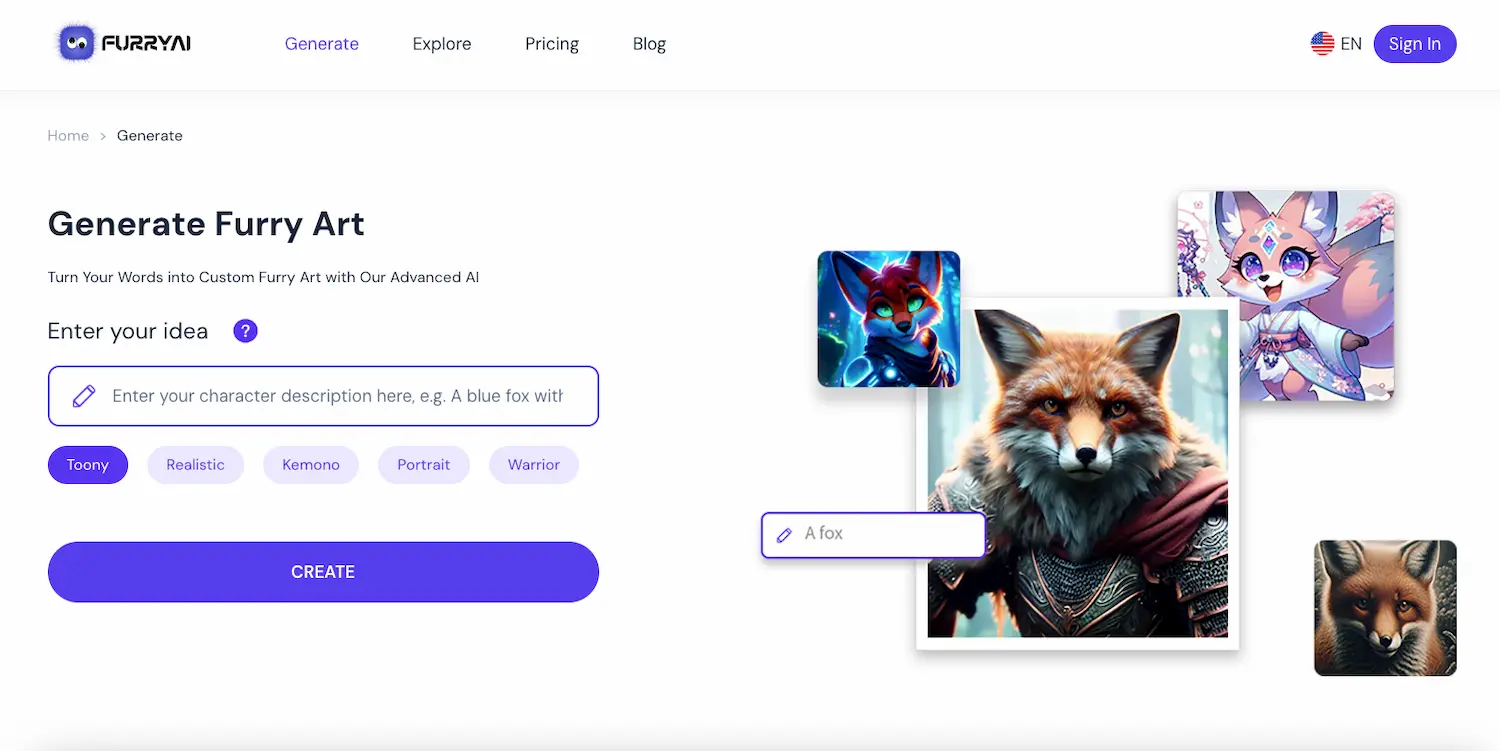Click the character description input field
This screenshot has width=1500, height=751.
tap(330, 396)
